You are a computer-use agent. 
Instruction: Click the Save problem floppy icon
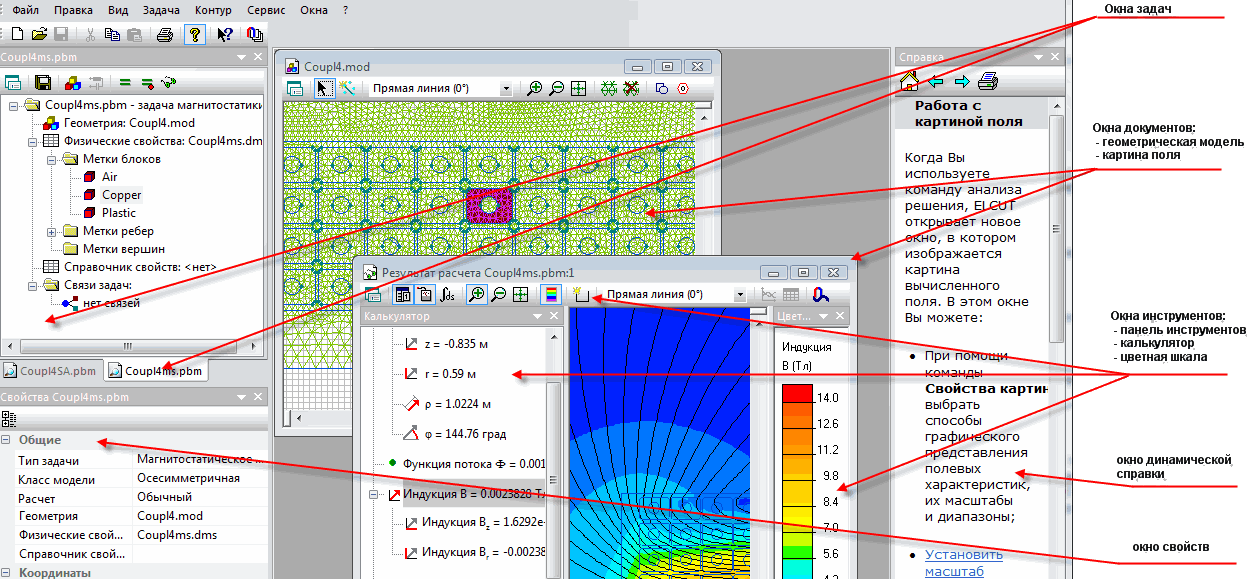[x=43, y=83]
